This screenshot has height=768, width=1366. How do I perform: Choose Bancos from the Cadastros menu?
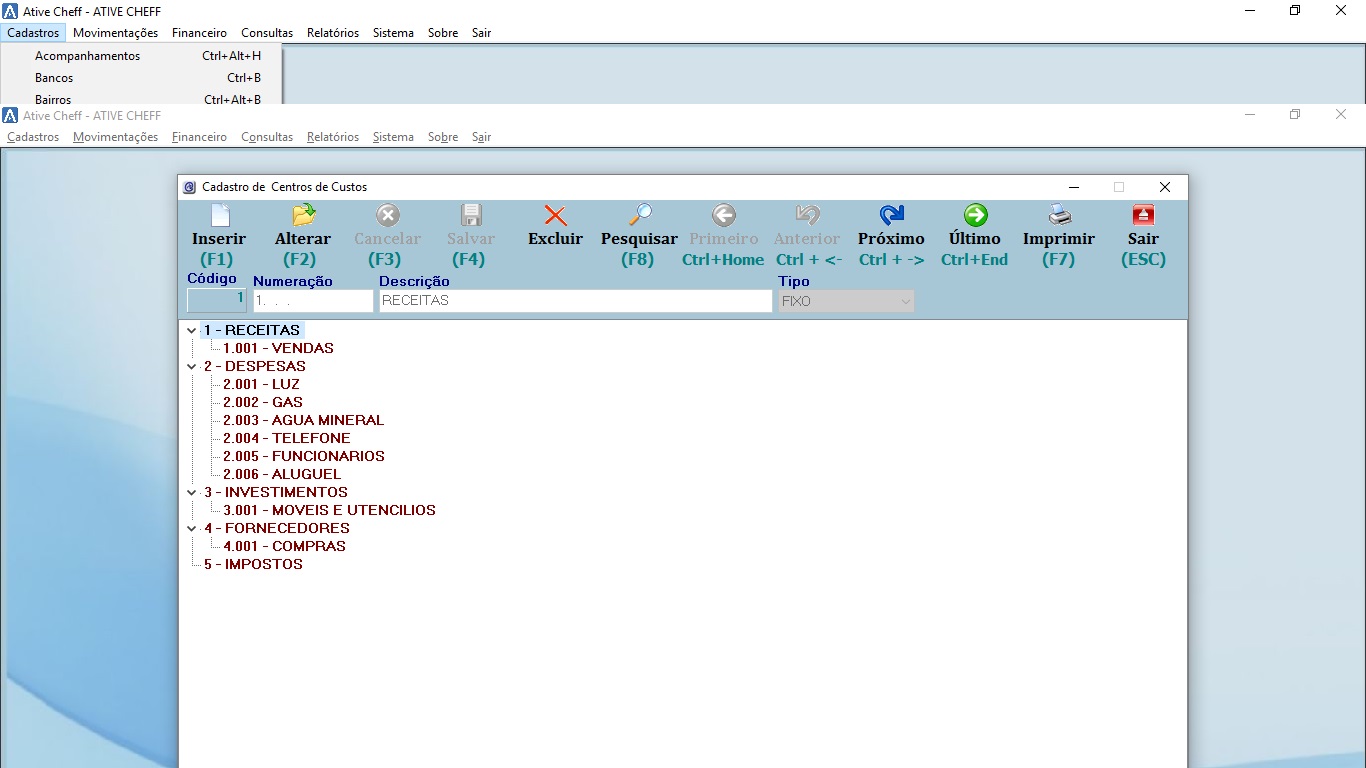tap(142, 78)
